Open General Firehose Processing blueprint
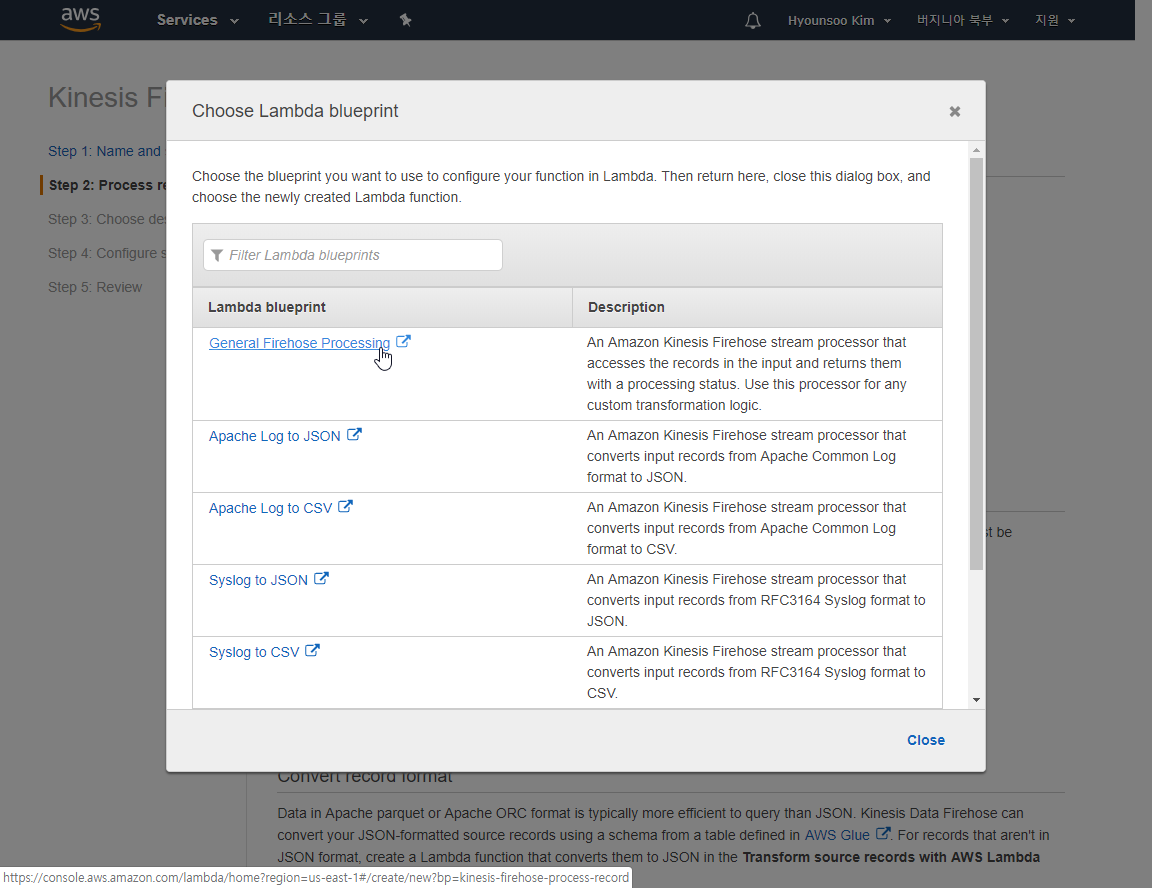1152x888 pixels. coord(299,343)
